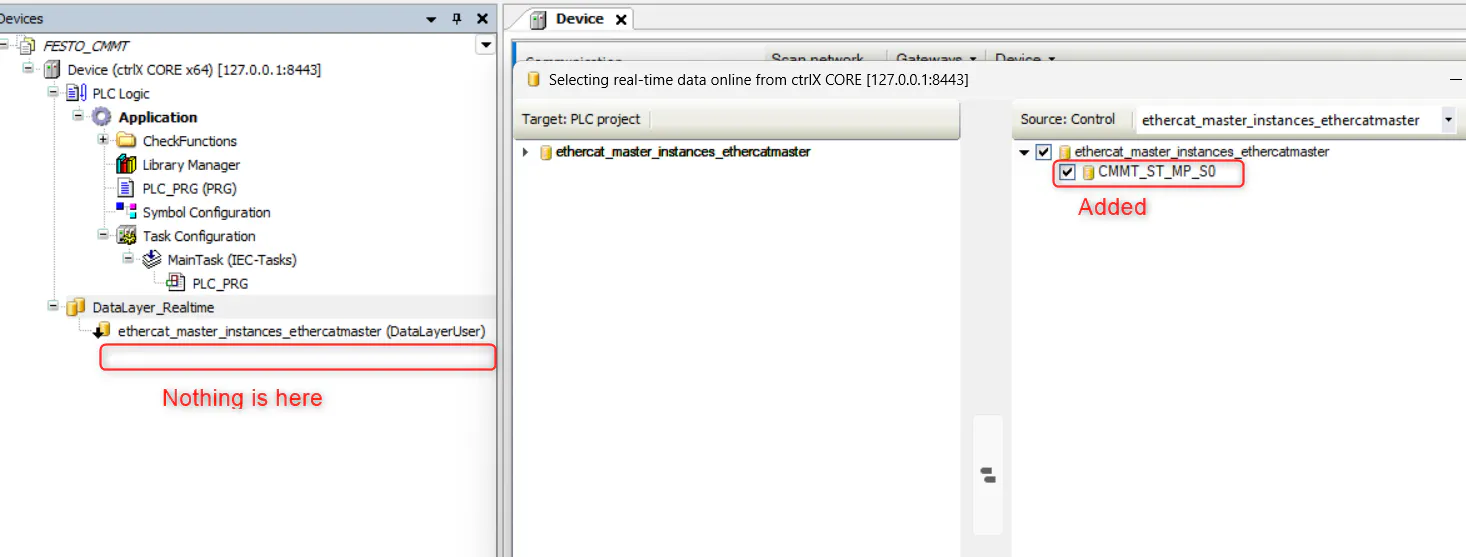Uncheck the CMMT_ST_MP_S0 checkbox
The image size is (1466, 557).
point(1067,172)
